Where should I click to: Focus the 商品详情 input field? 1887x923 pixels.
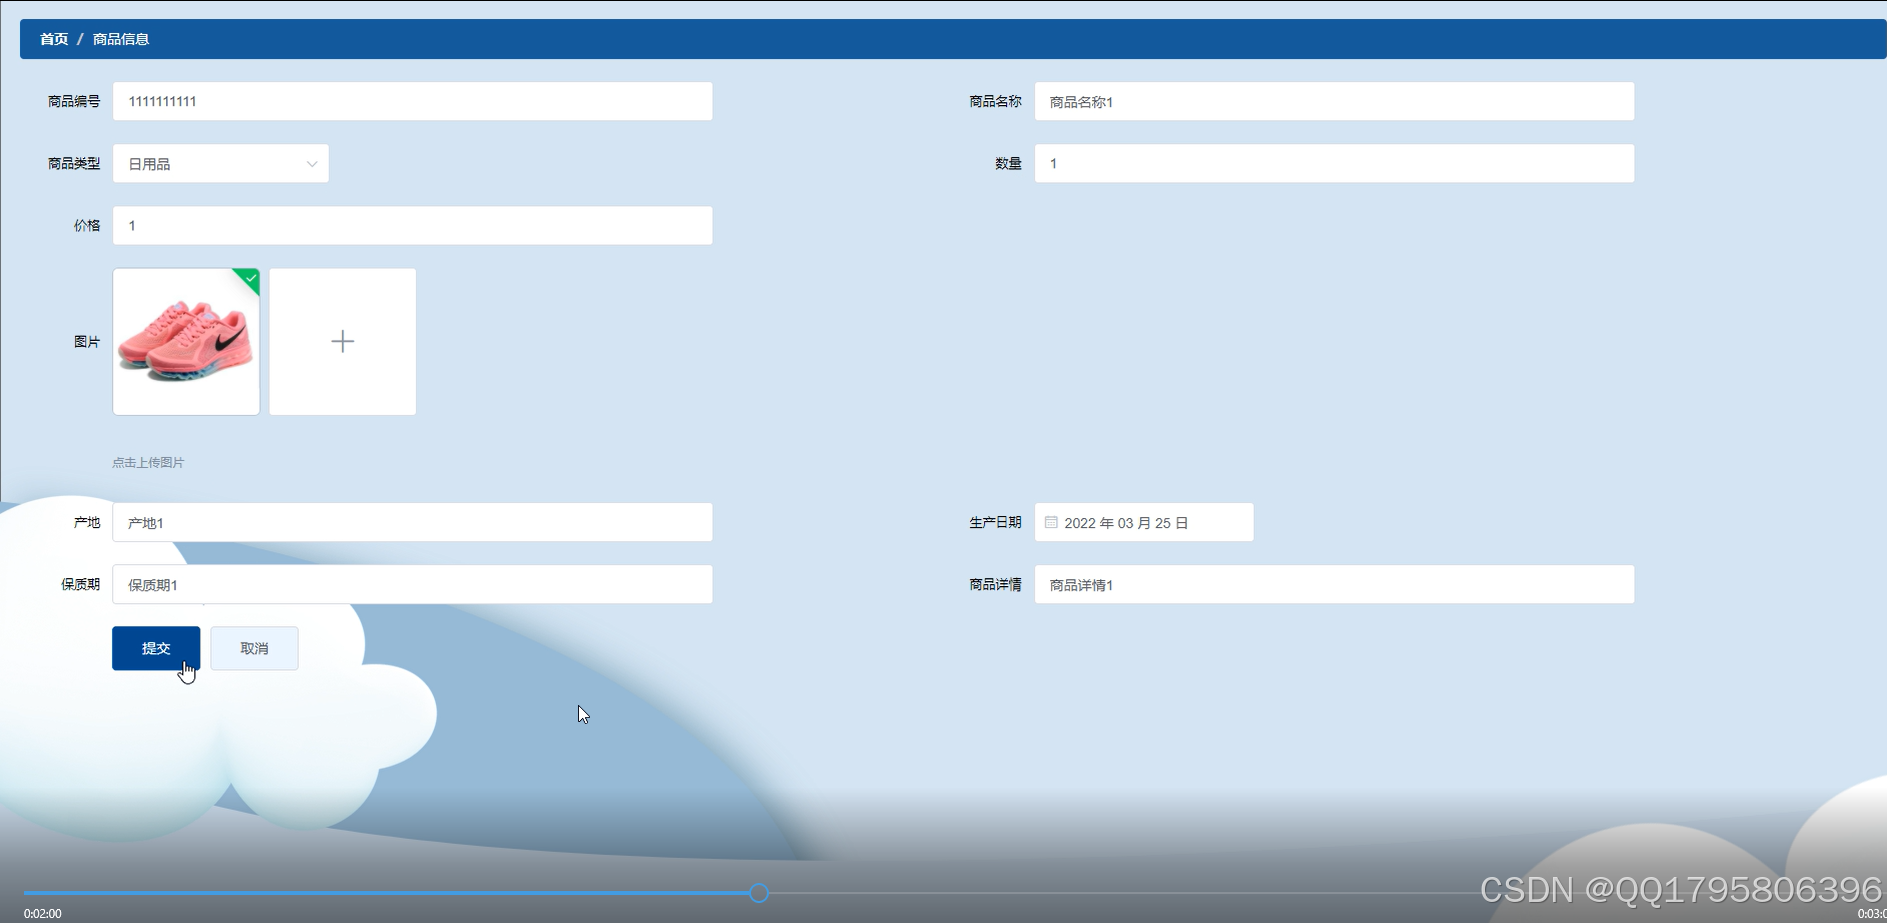click(x=1334, y=584)
